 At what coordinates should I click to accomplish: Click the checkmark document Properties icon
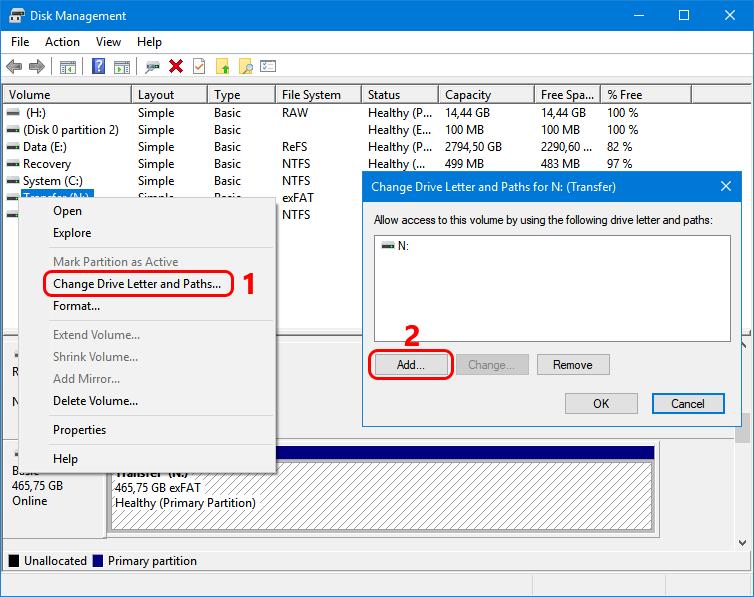coord(199,66)
